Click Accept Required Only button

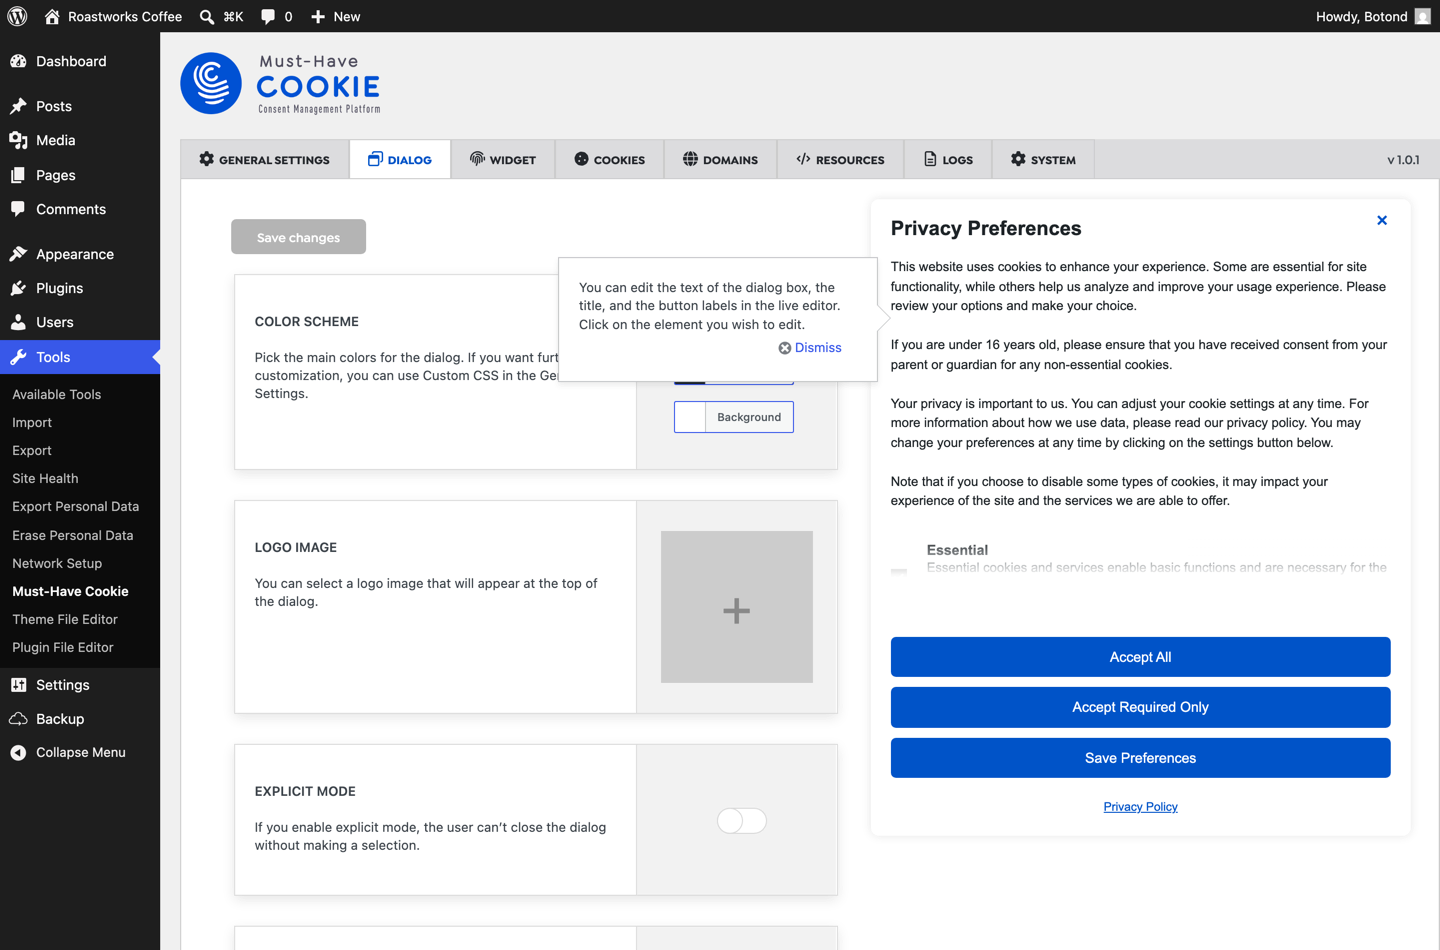[1140, 707]
